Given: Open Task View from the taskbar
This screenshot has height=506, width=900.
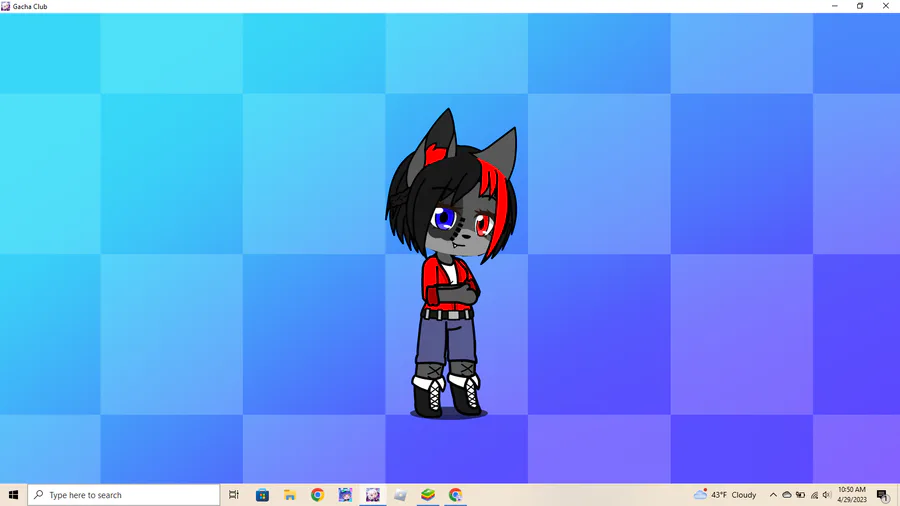Looking at the screenshot, I should [x=234, y=495].
